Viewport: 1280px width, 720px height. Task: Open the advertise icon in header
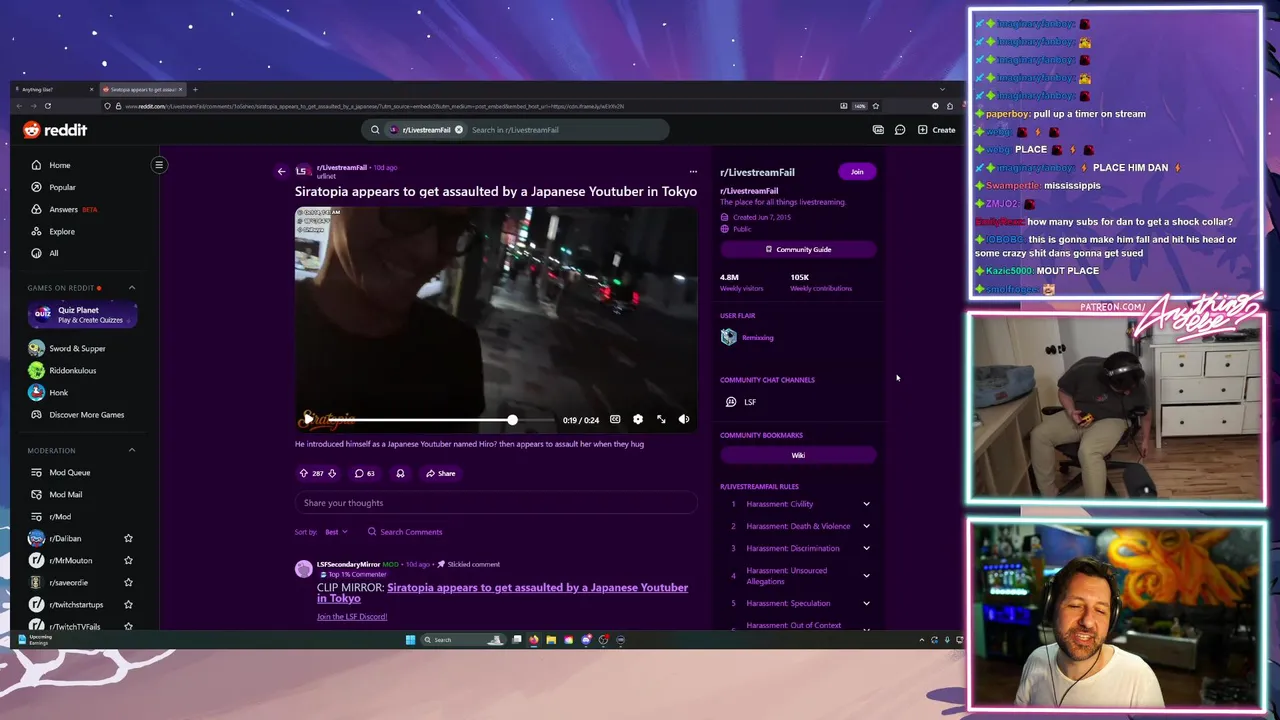click(878, 130)
